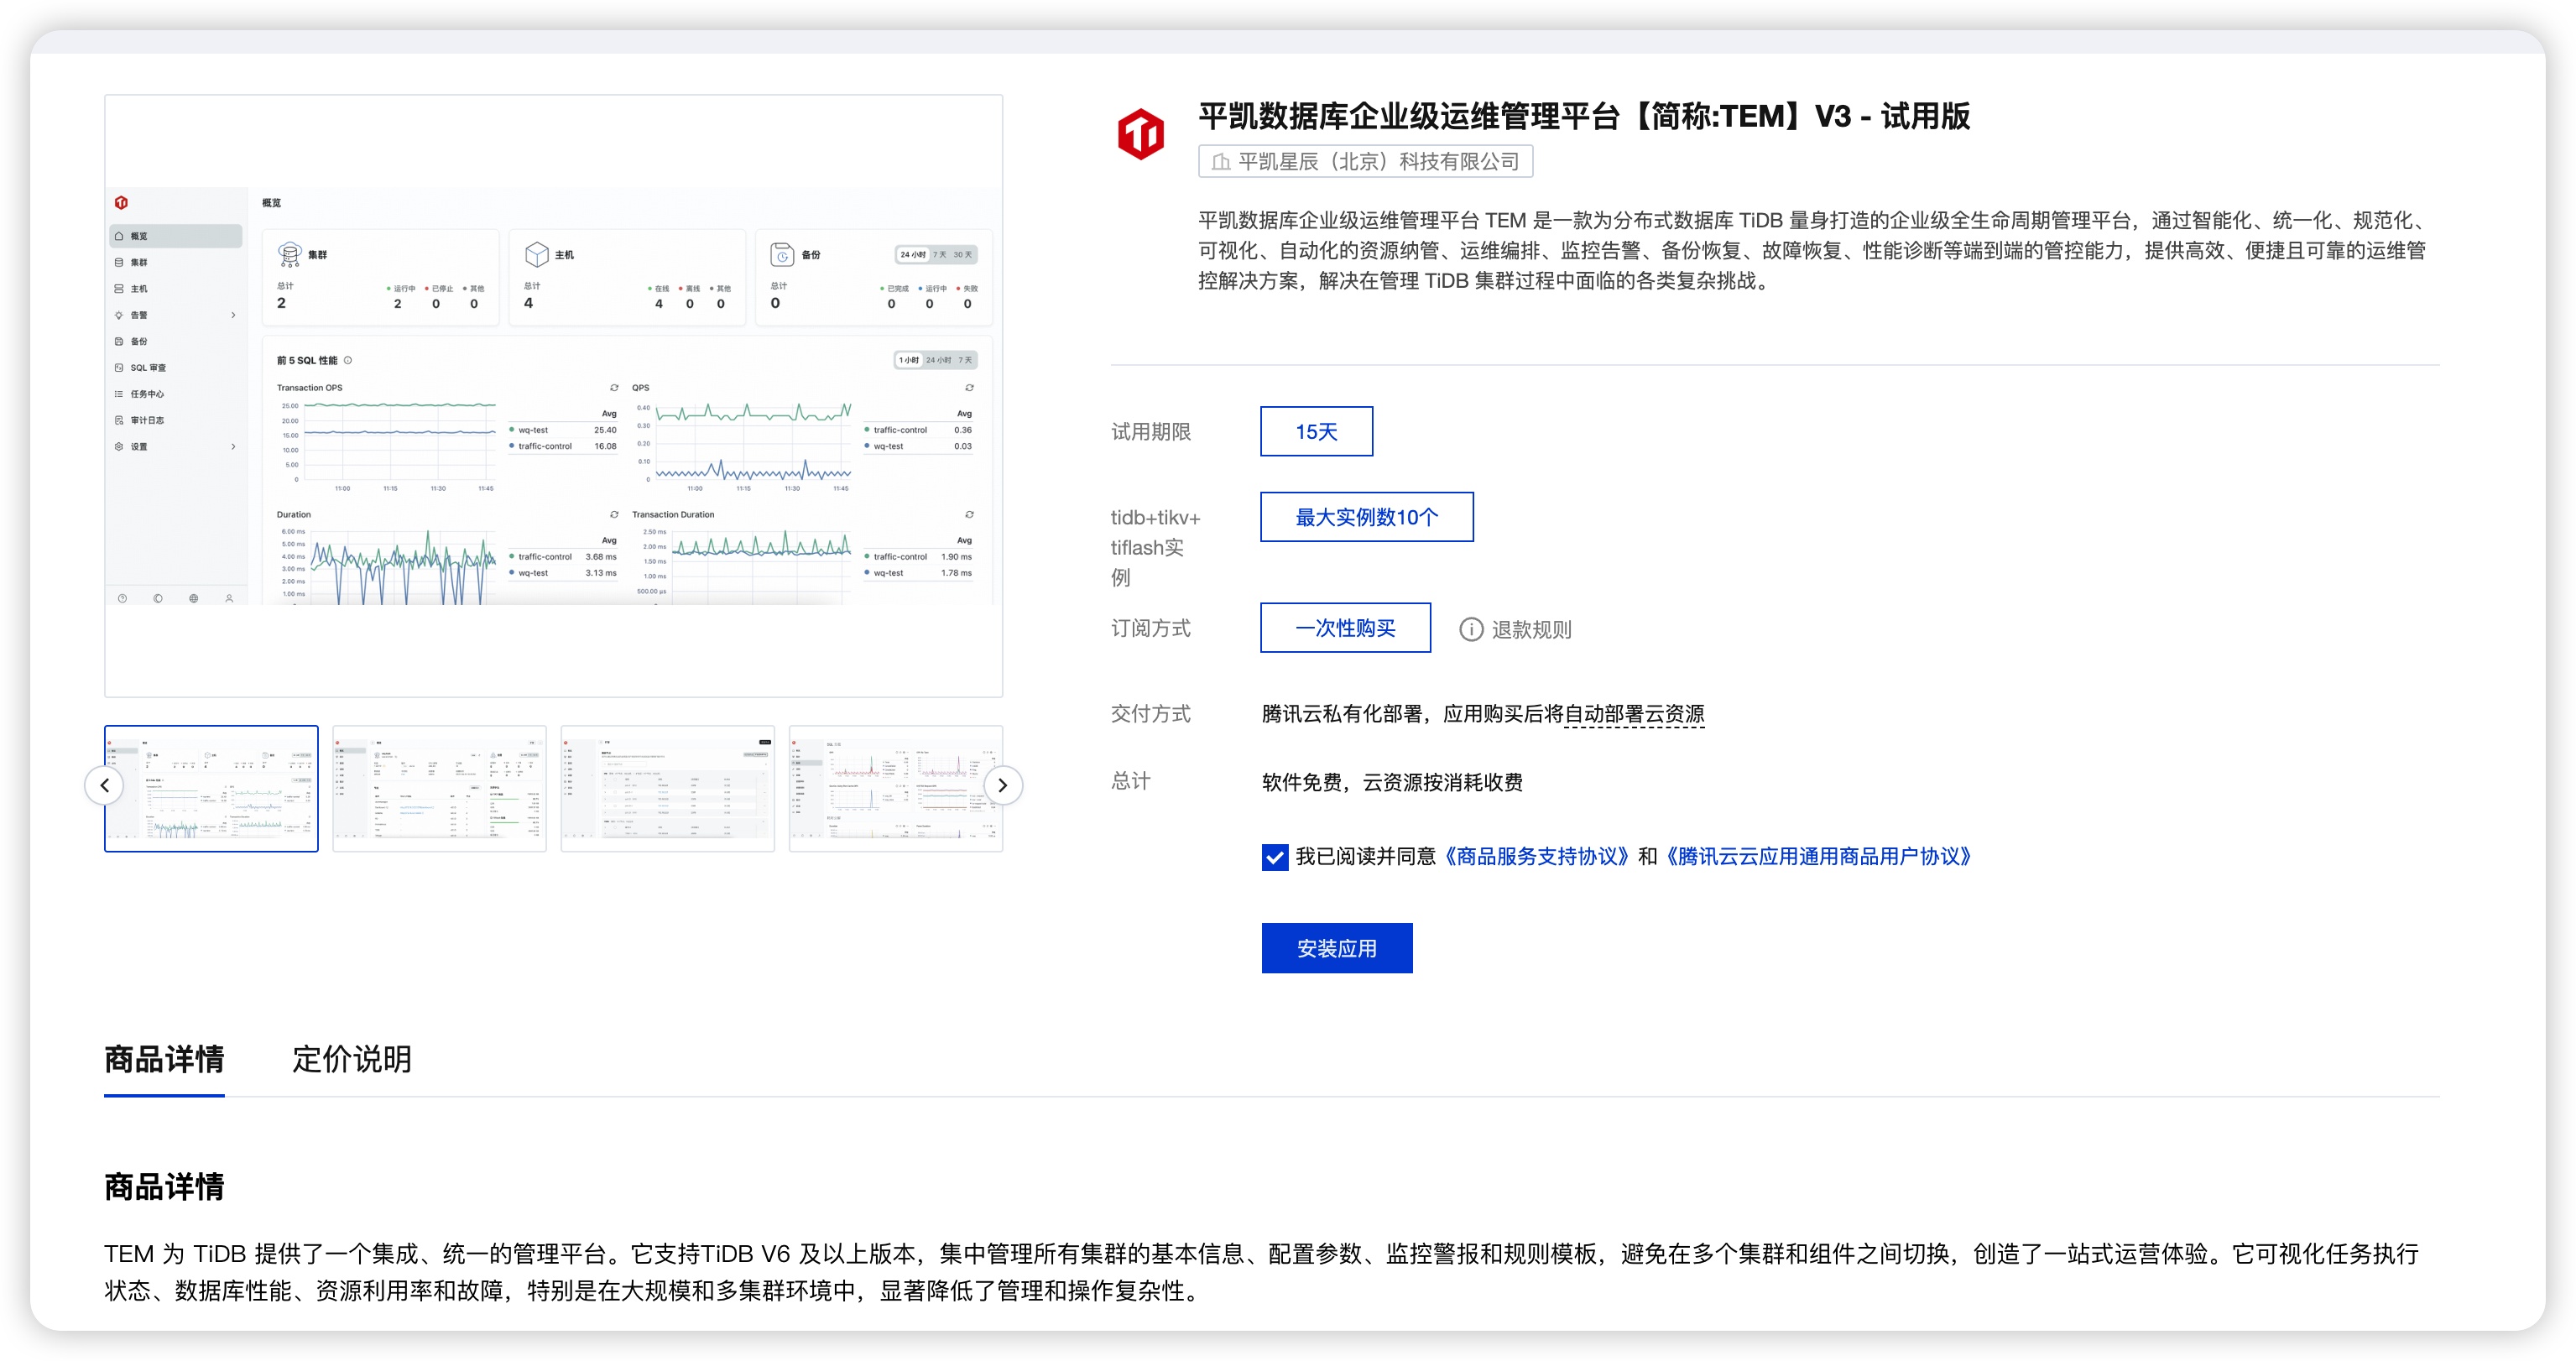The height and width of the screenshot is (1361, 2576).
Task: Open 备份 section in the sidebar
Action: (x=139, y=341)
